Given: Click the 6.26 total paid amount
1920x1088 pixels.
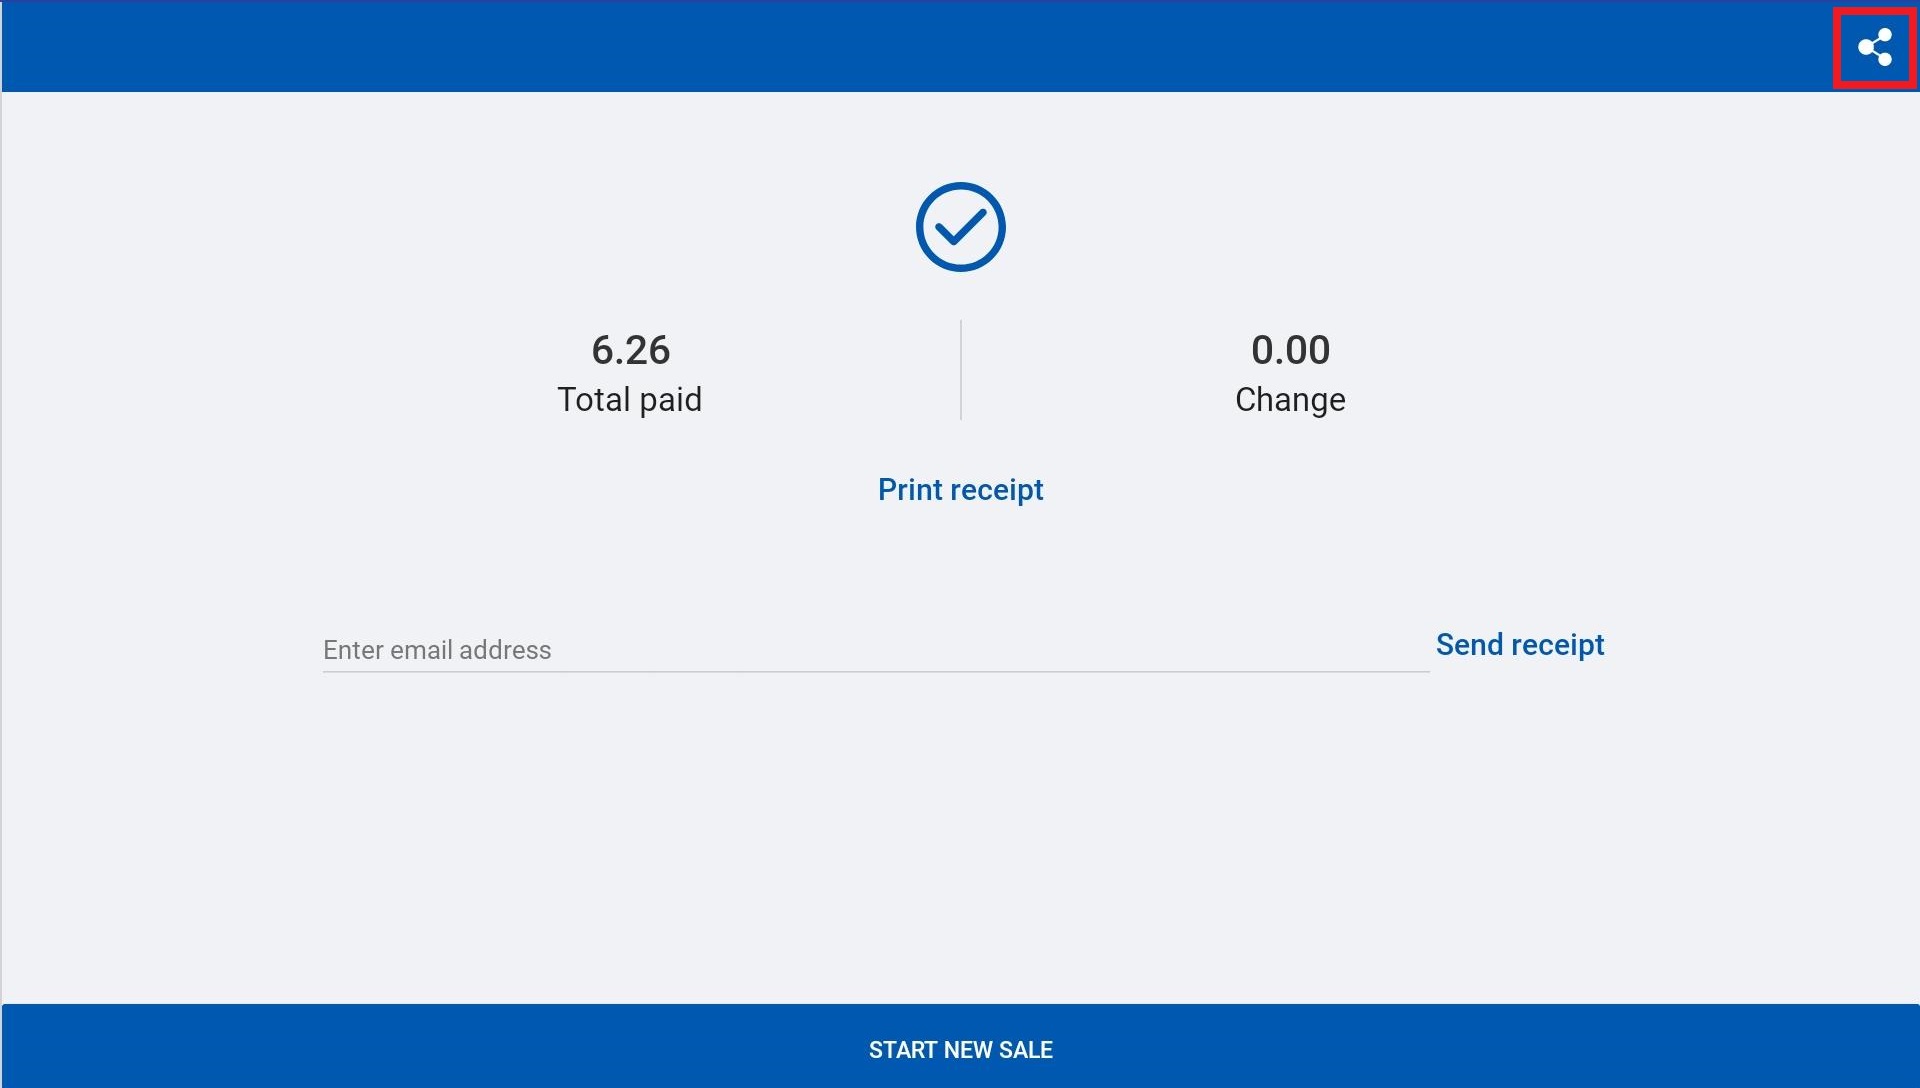Looking at the screenshot, I should coord(630,350).
